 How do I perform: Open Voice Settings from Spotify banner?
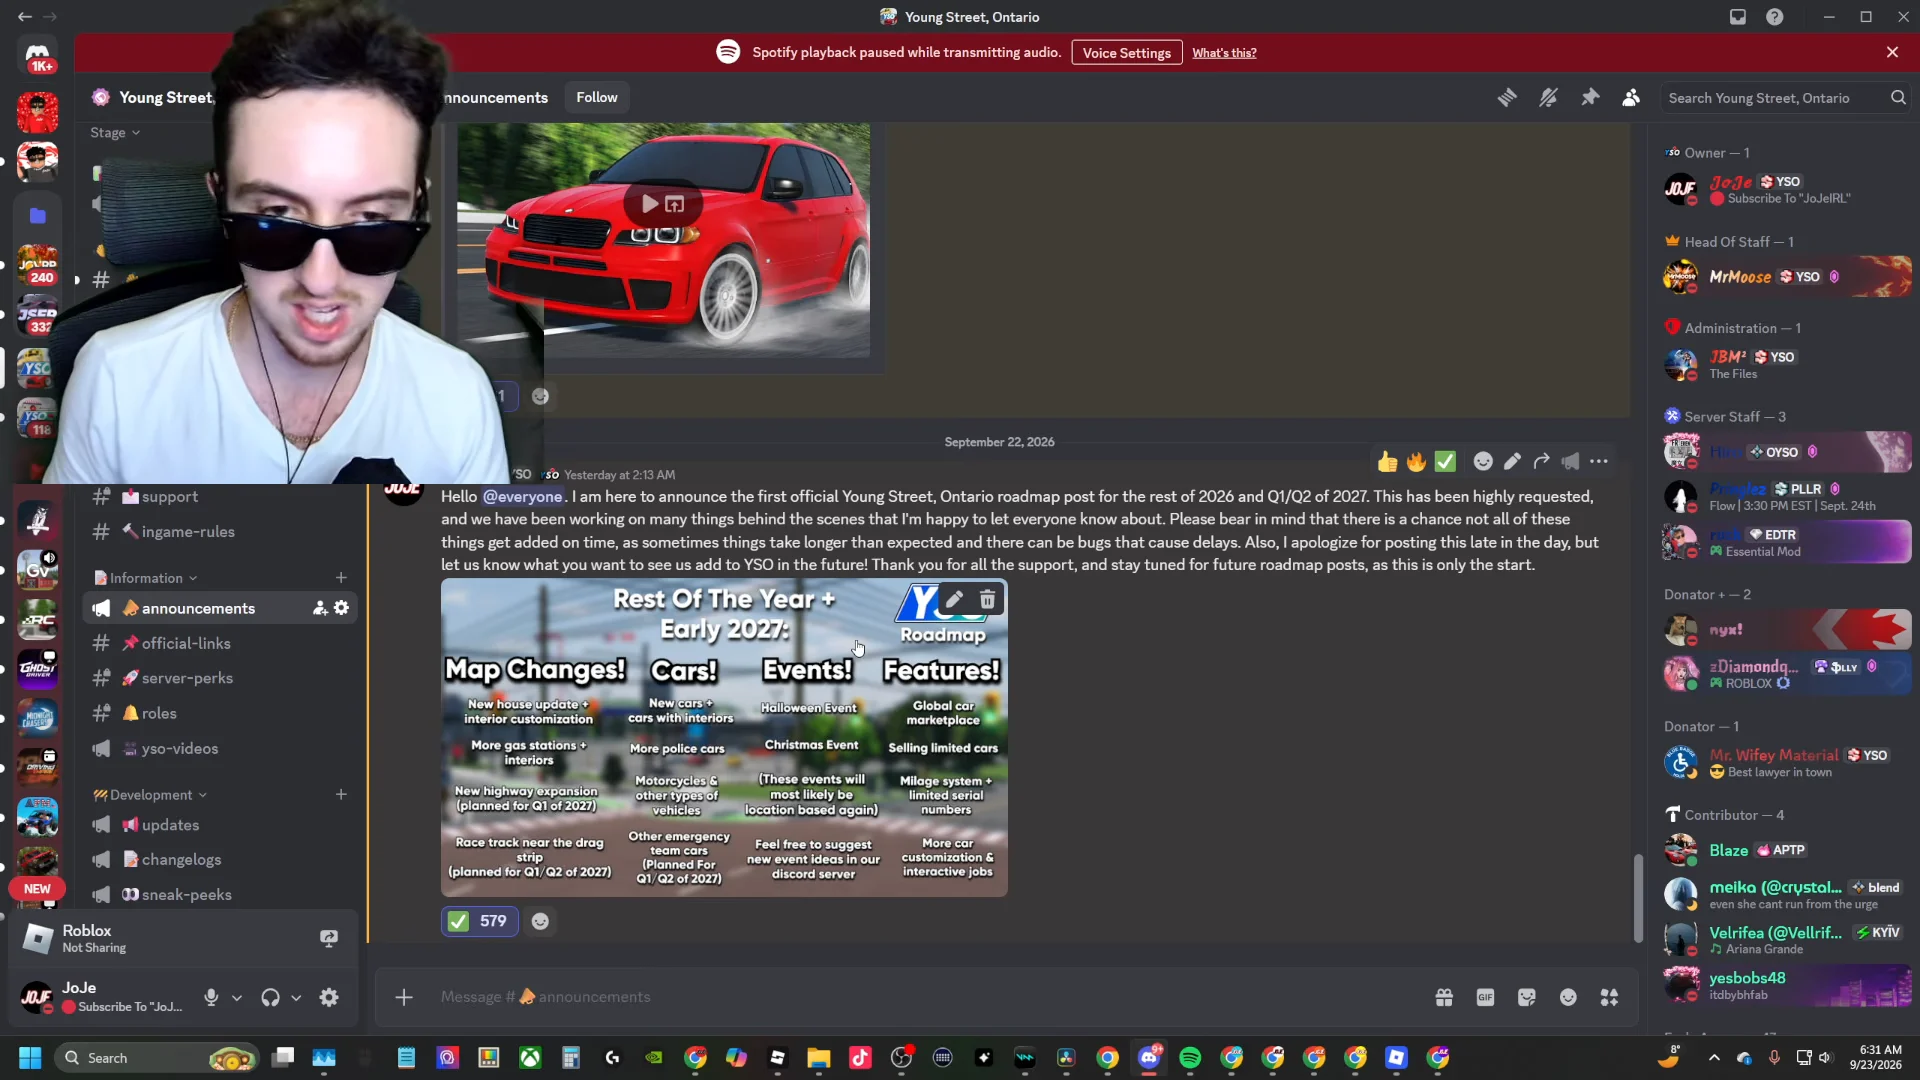click(1126, 53)
